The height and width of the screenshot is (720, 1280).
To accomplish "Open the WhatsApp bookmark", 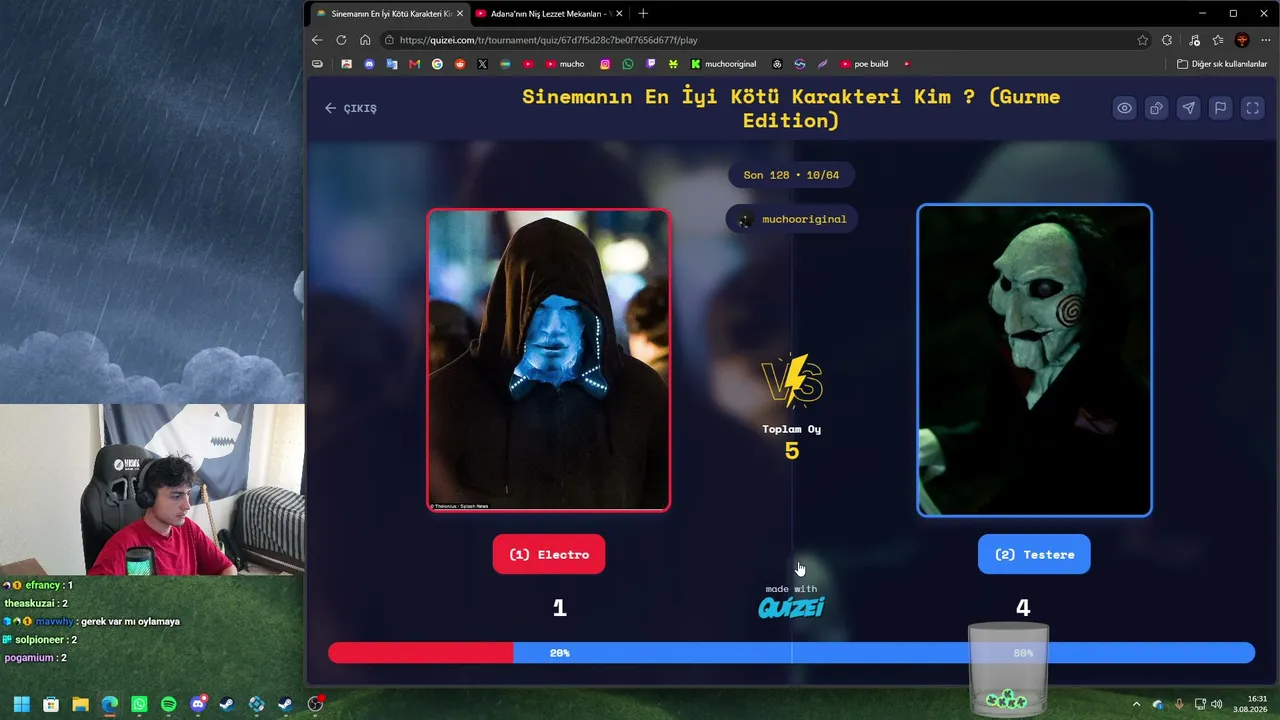I will coord(628,64).
